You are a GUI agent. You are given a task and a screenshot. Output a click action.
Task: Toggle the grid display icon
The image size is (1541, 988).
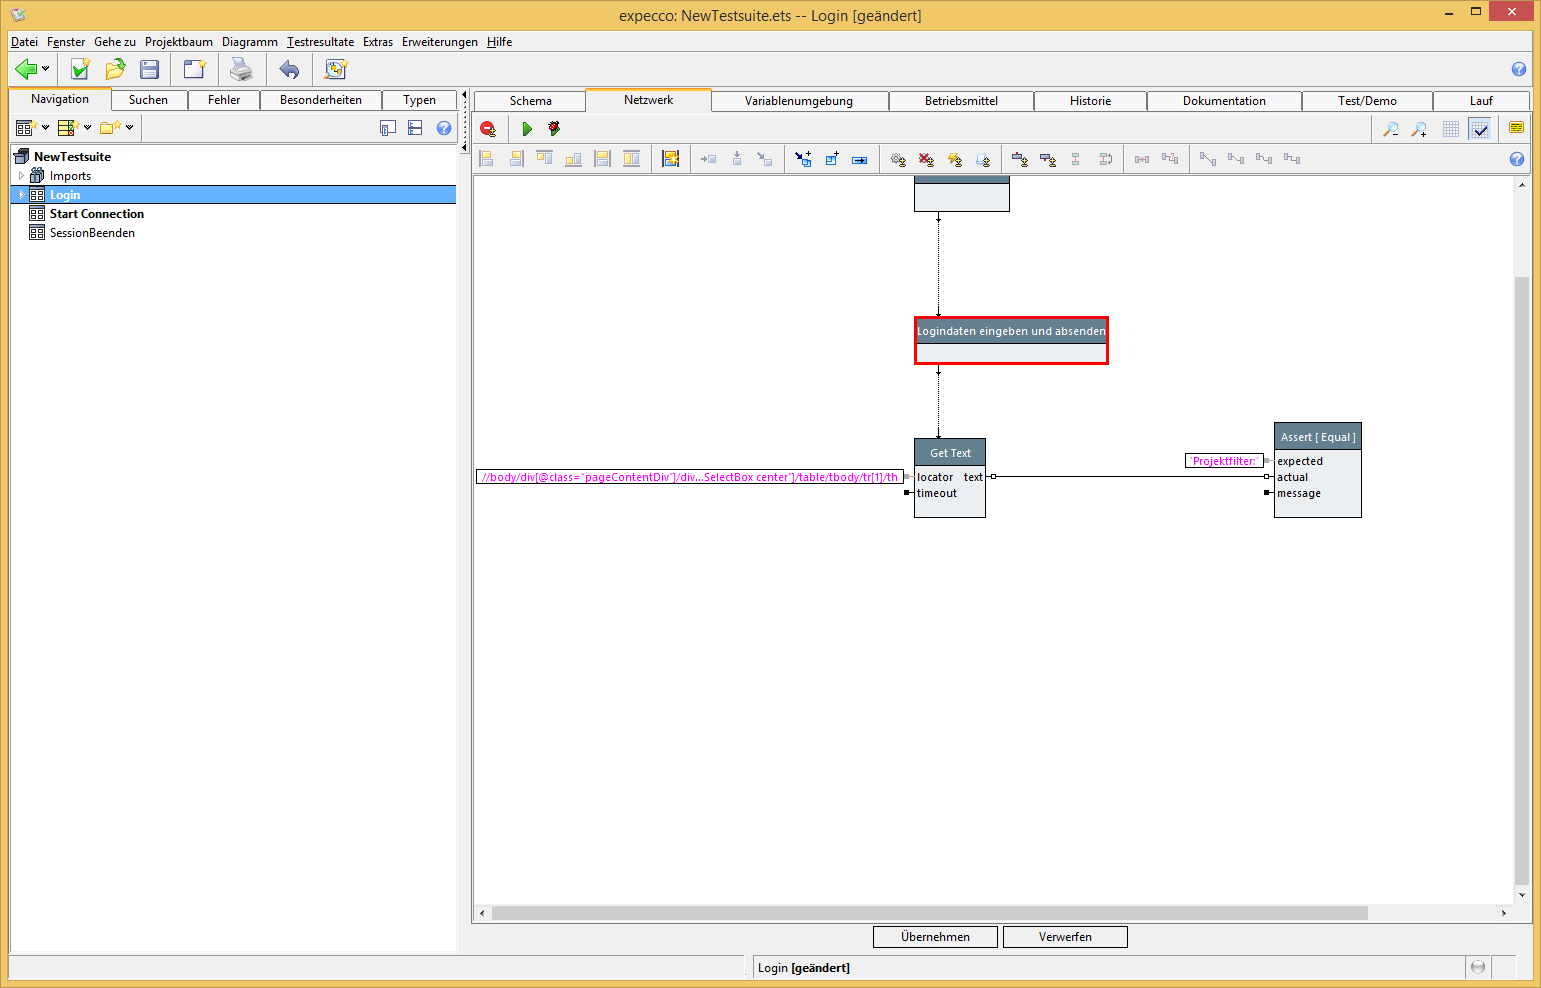(x=1451, y=129)
